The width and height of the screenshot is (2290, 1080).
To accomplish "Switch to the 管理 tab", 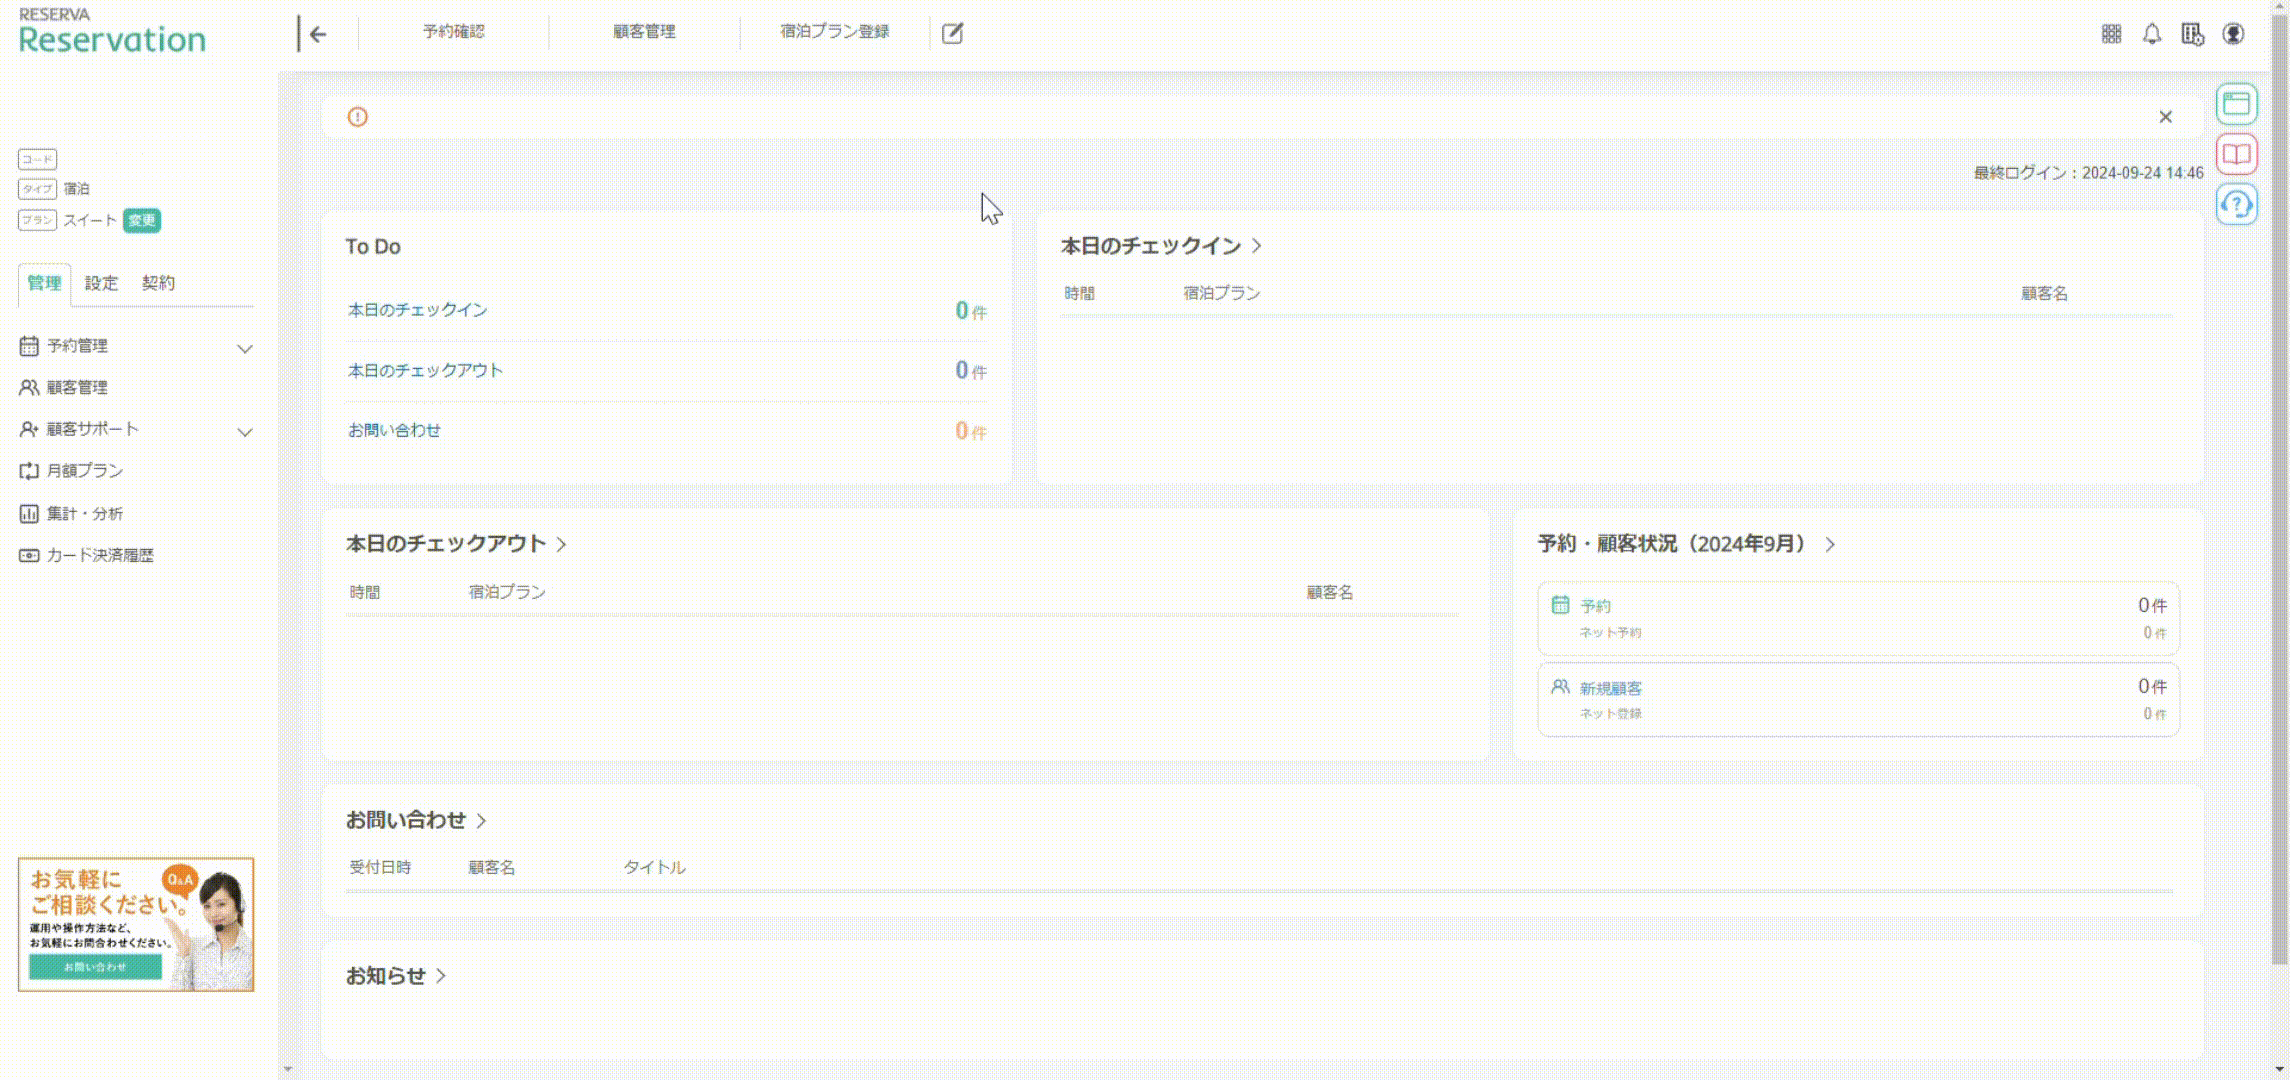I will click(x=44, y=284).
